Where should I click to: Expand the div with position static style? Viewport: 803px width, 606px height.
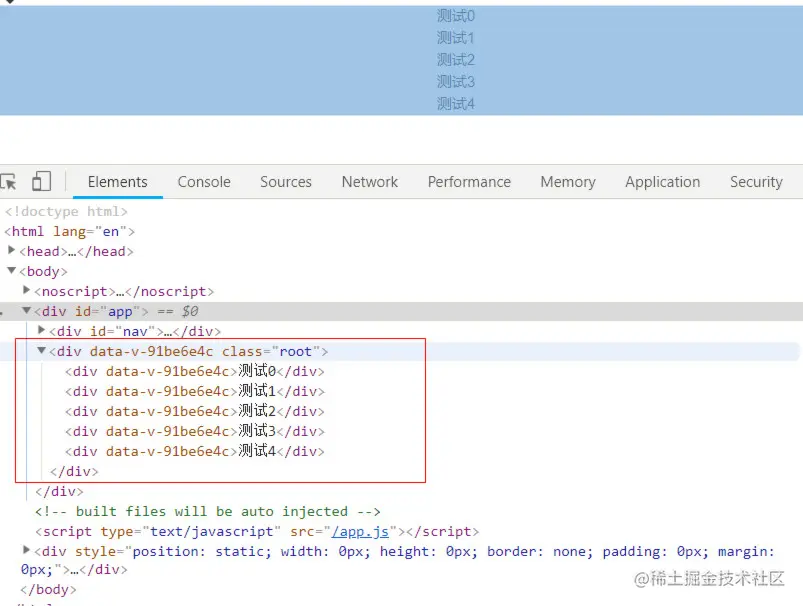[x=27, y=550]
